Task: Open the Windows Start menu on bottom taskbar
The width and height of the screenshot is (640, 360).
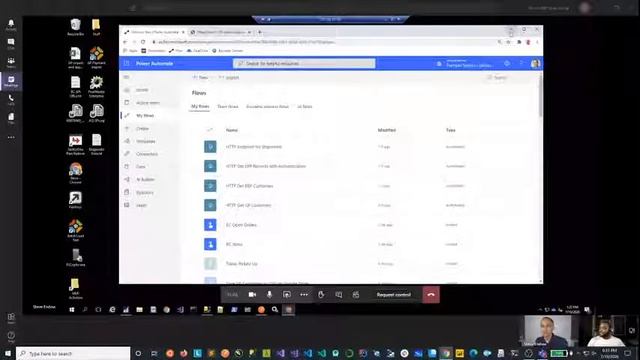Action: [8, 353]
